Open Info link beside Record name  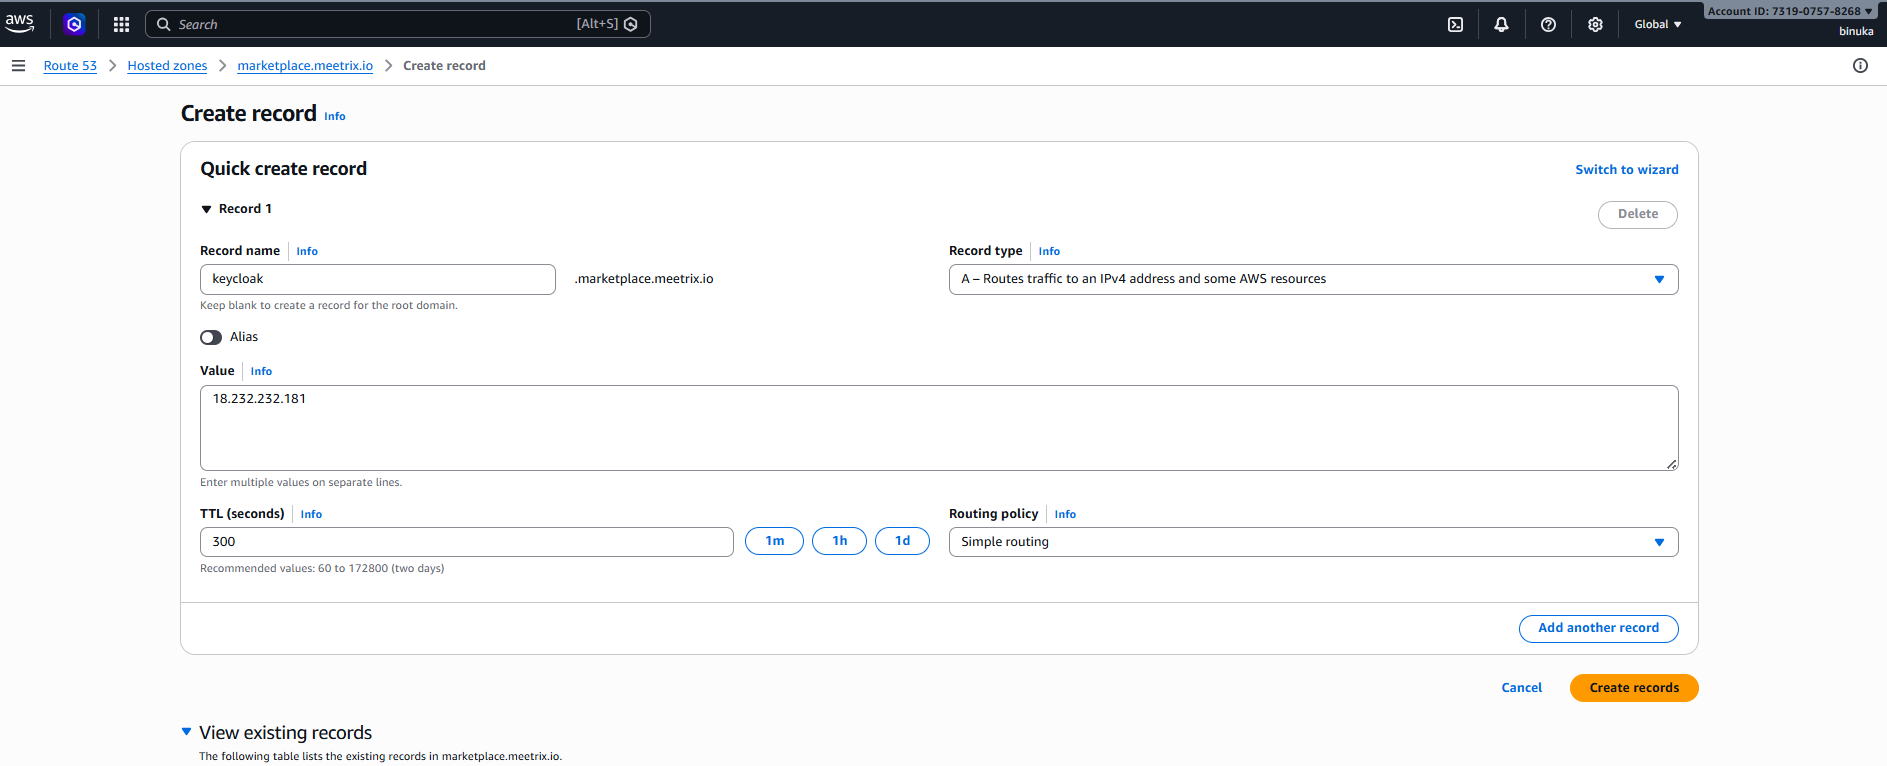click(x=307, y=251)
